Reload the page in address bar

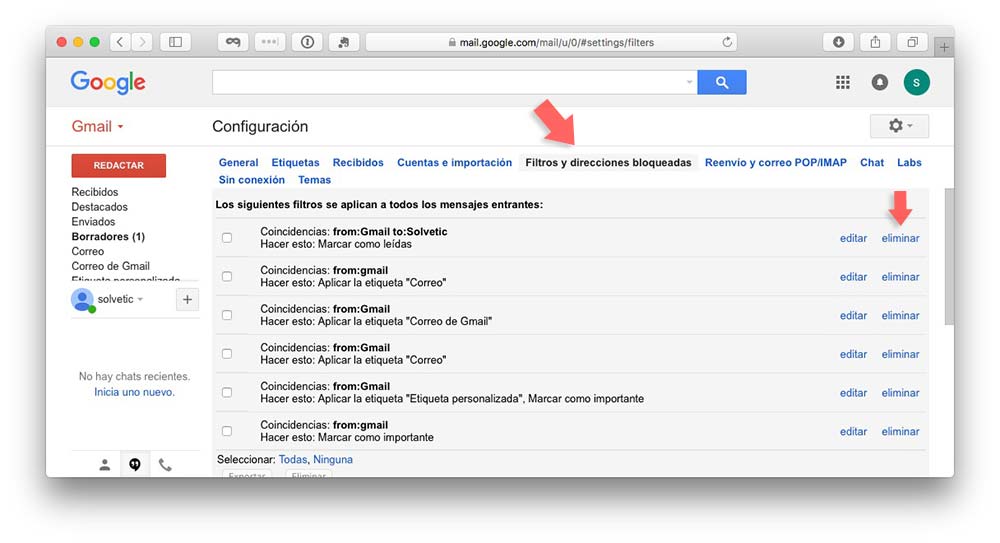[727, 42]
